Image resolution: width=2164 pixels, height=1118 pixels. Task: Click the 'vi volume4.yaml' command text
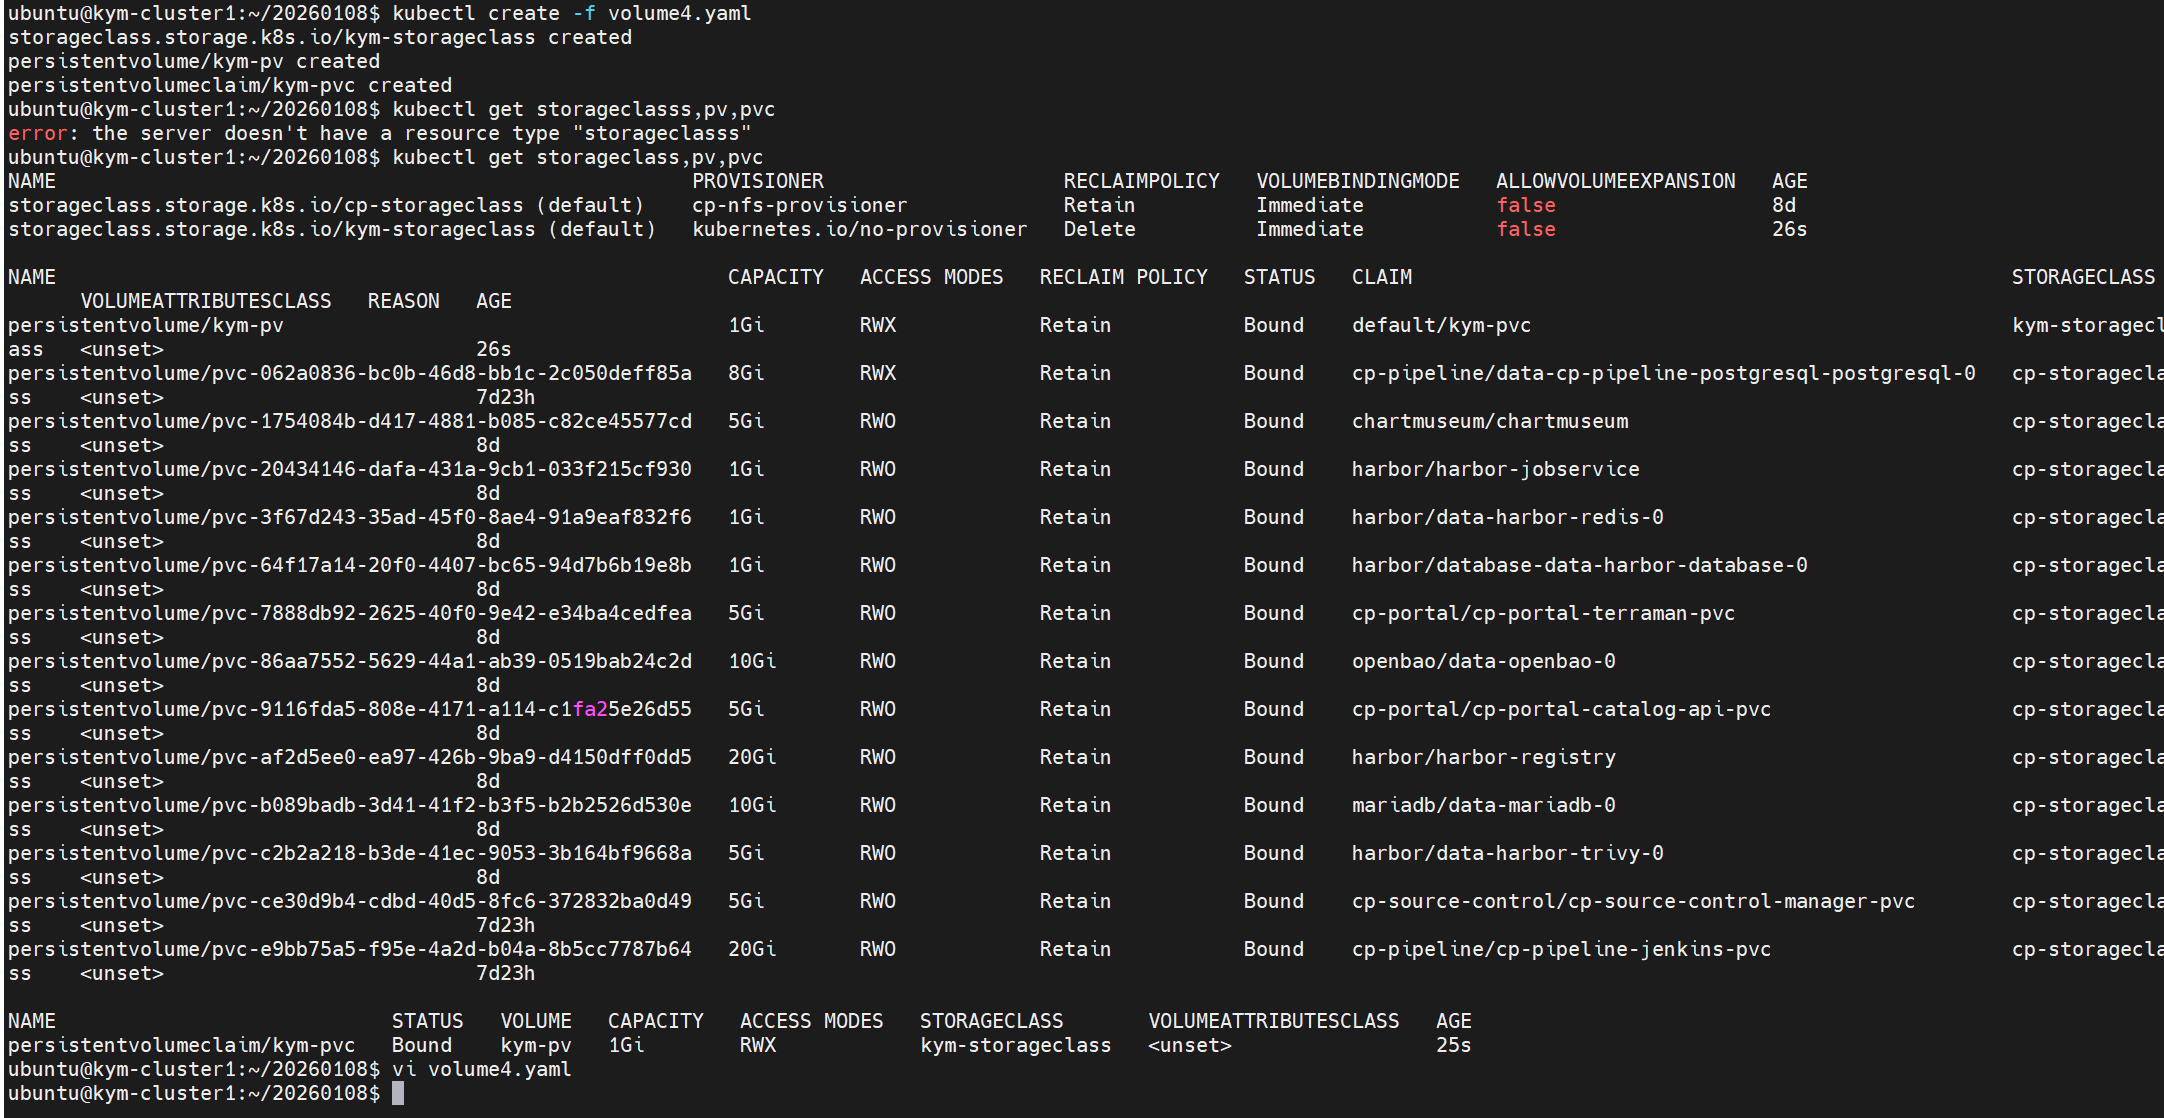coord(481,1069)
